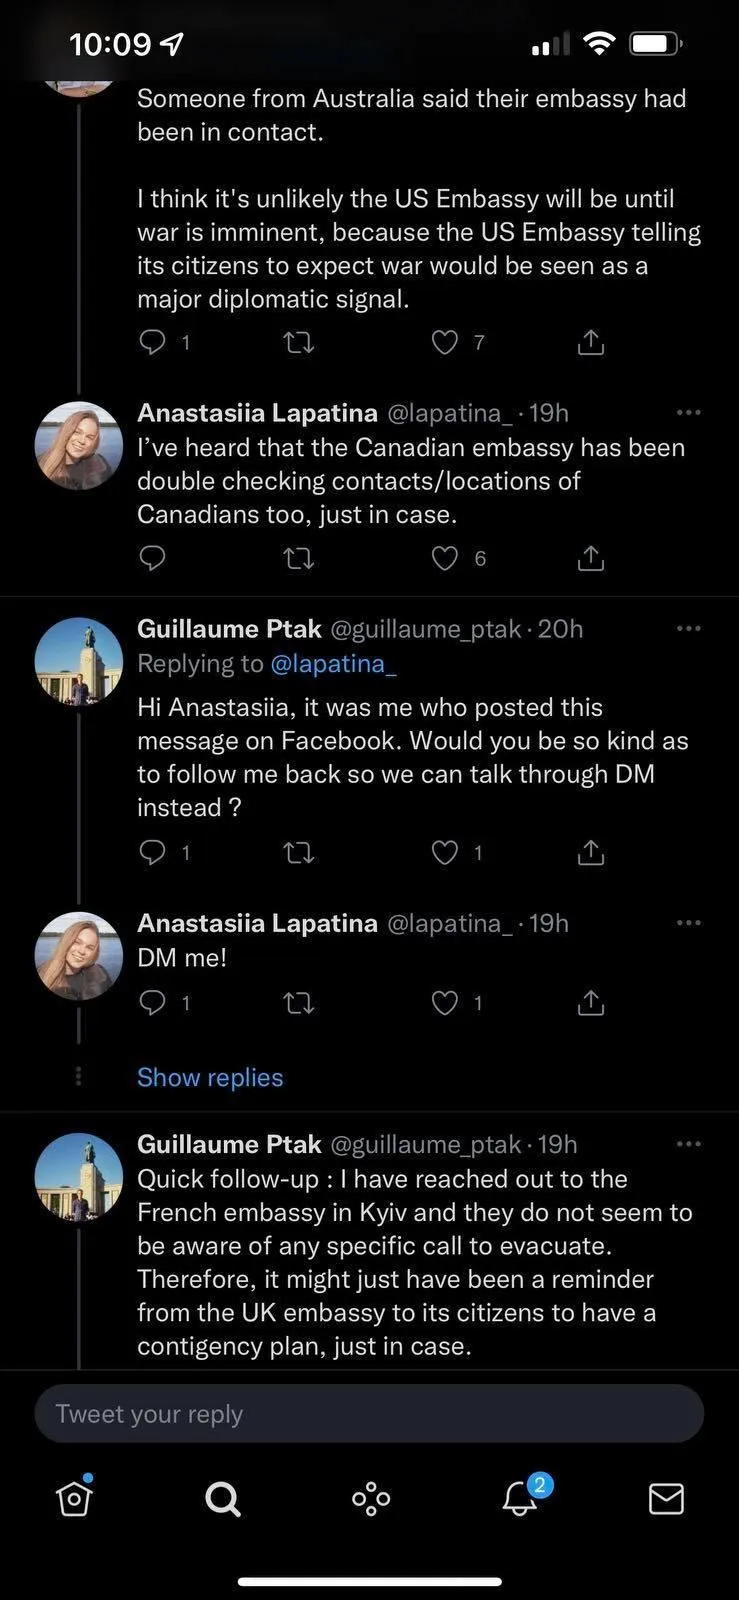Go to Home tab
This screenshot has height=1600, width=739.
click(x=75, y=1498)
